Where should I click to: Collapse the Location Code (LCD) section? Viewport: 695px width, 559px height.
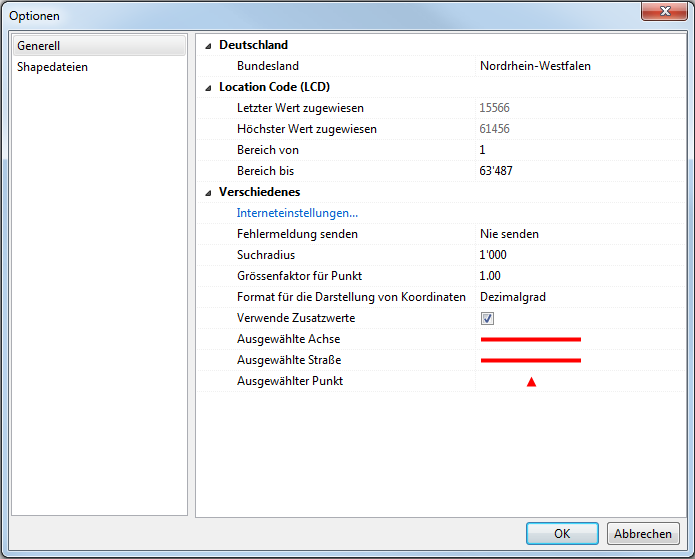coord(208,87)
